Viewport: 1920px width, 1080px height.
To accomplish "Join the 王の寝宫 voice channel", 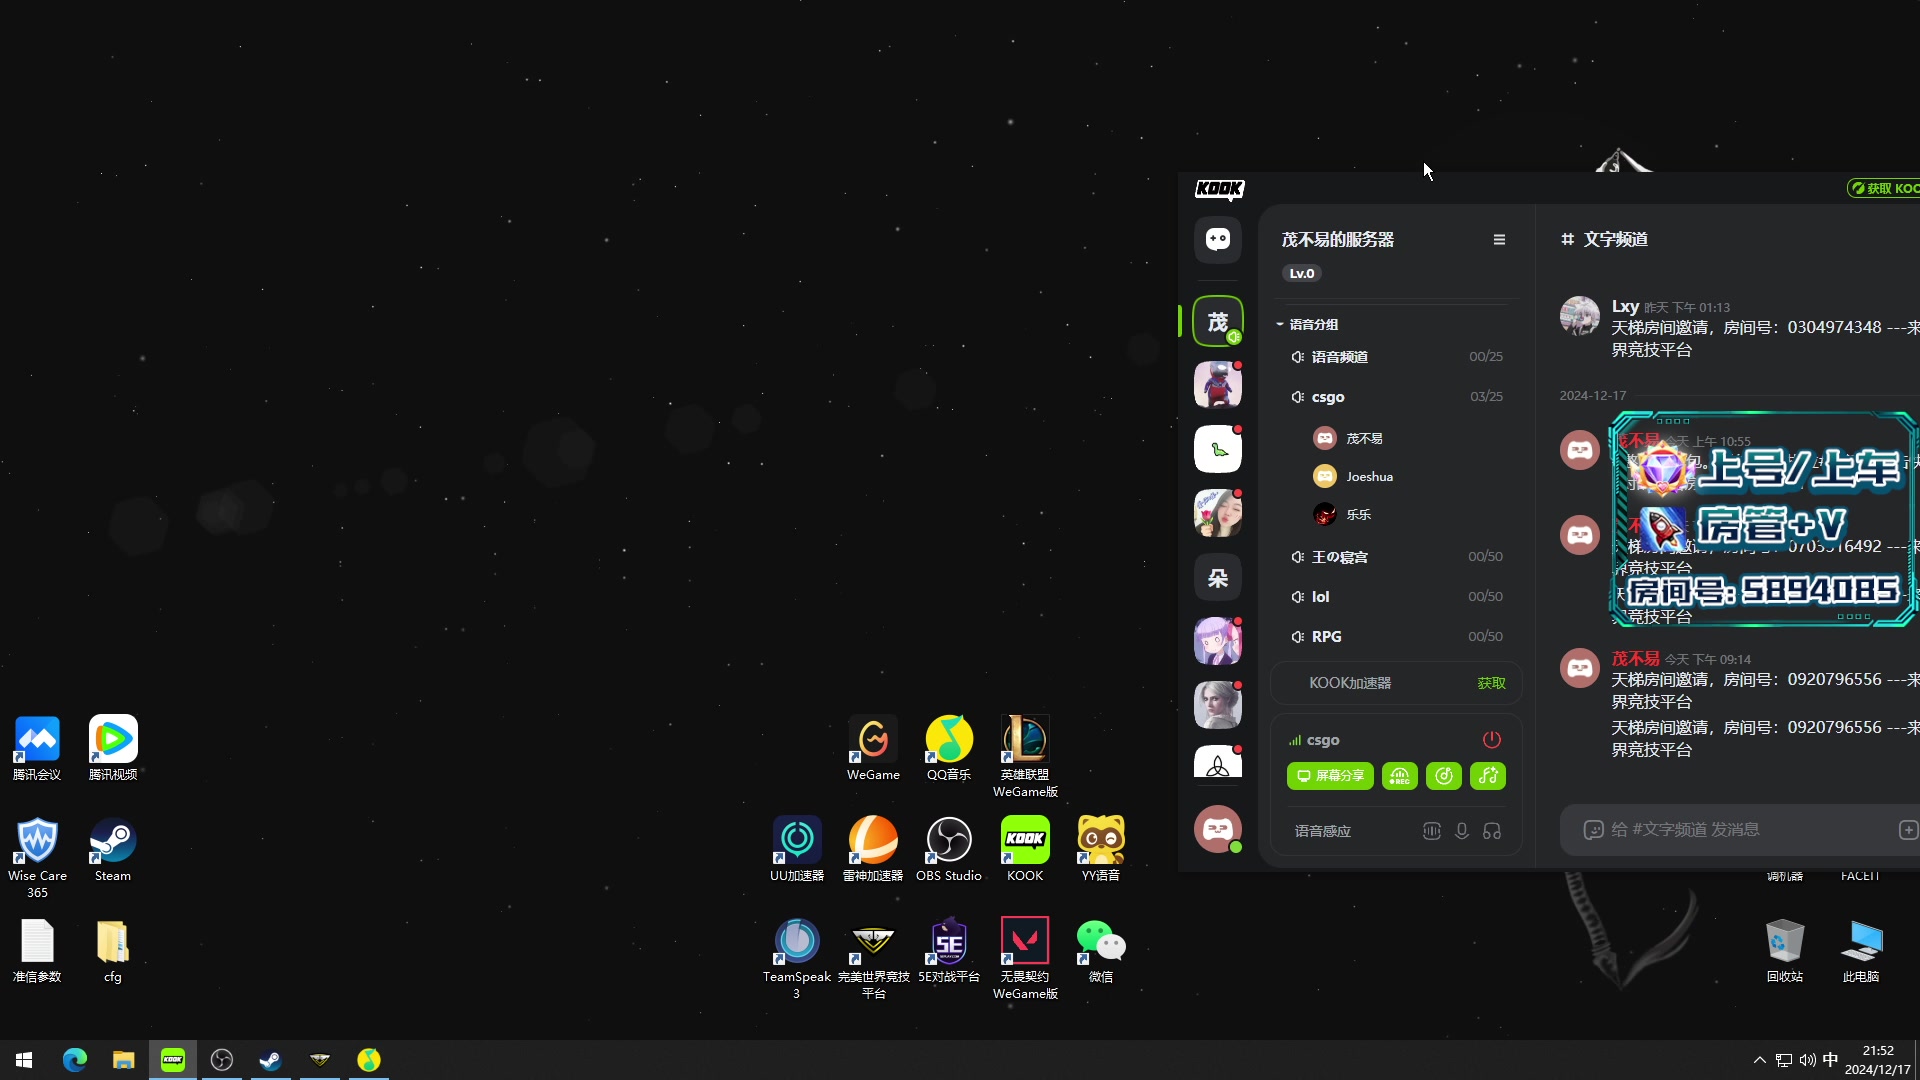I will (x=1396, y=557).
